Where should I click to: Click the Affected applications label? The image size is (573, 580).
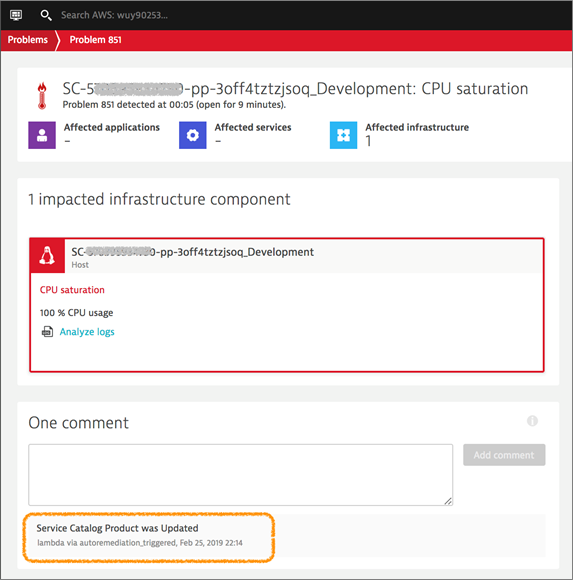pyautogui.click(x=112, y=127)
